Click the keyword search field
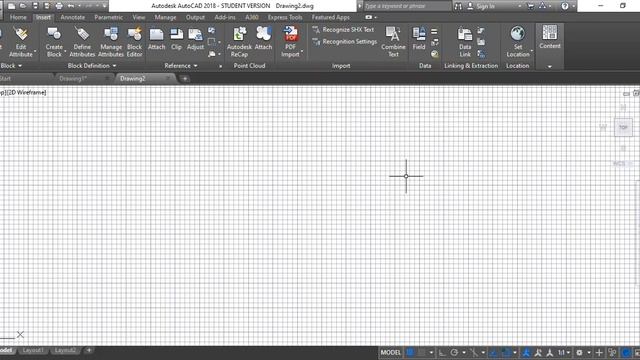The width and height of the screenshot is (640, 360). (407, 6)
